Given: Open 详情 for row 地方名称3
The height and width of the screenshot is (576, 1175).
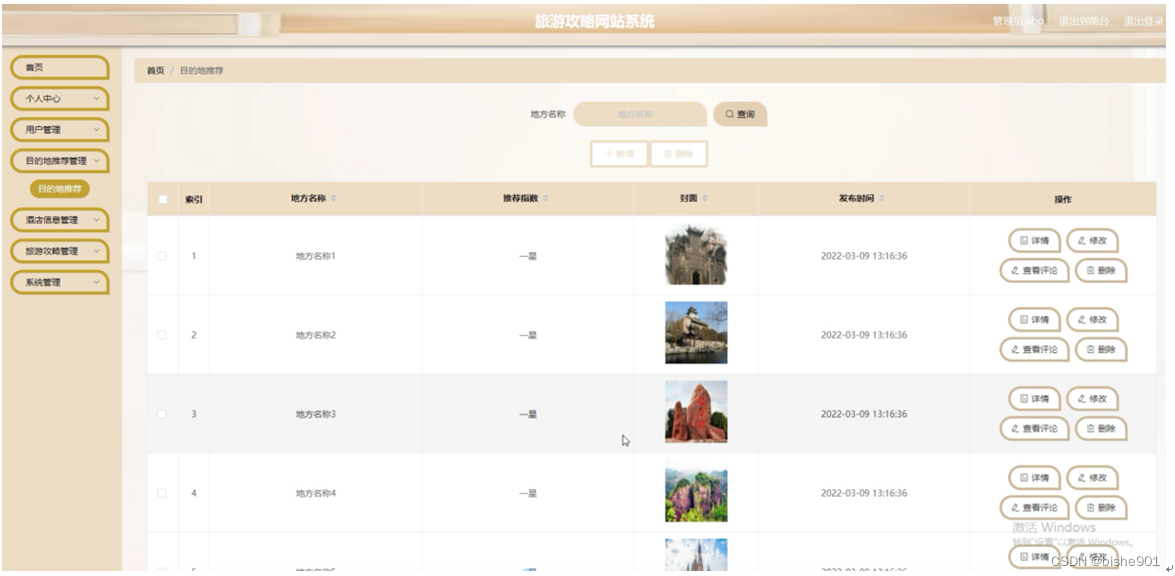Looking at the screenshot, I should click(x=1034, y=398).
